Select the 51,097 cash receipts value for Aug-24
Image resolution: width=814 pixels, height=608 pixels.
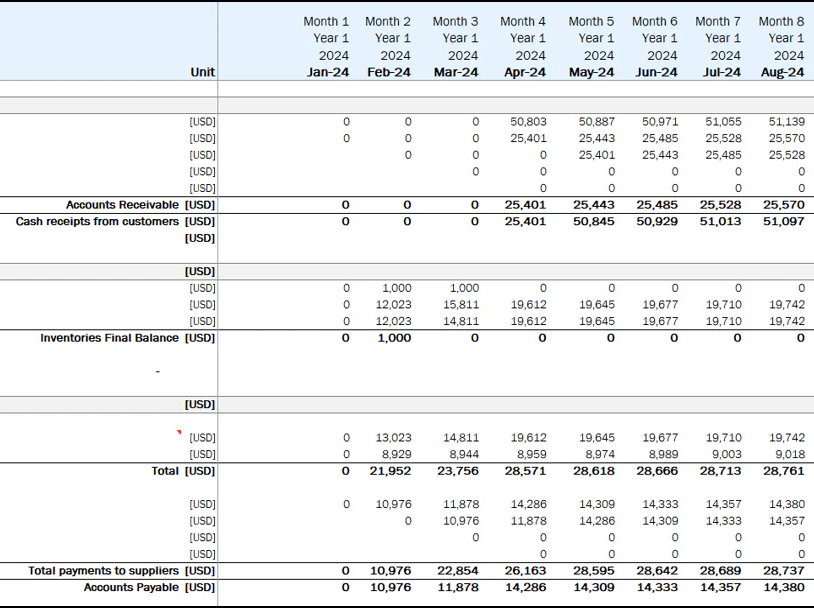pos(783,221)
